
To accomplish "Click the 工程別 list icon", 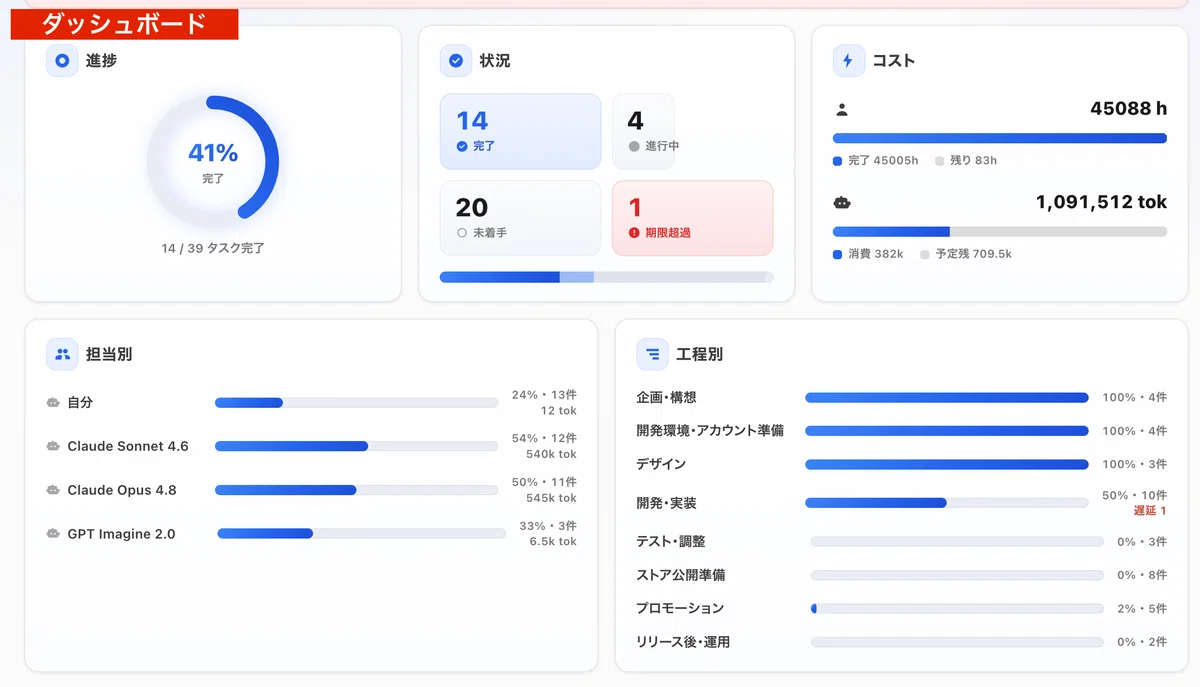I will [x=652, y=354].
